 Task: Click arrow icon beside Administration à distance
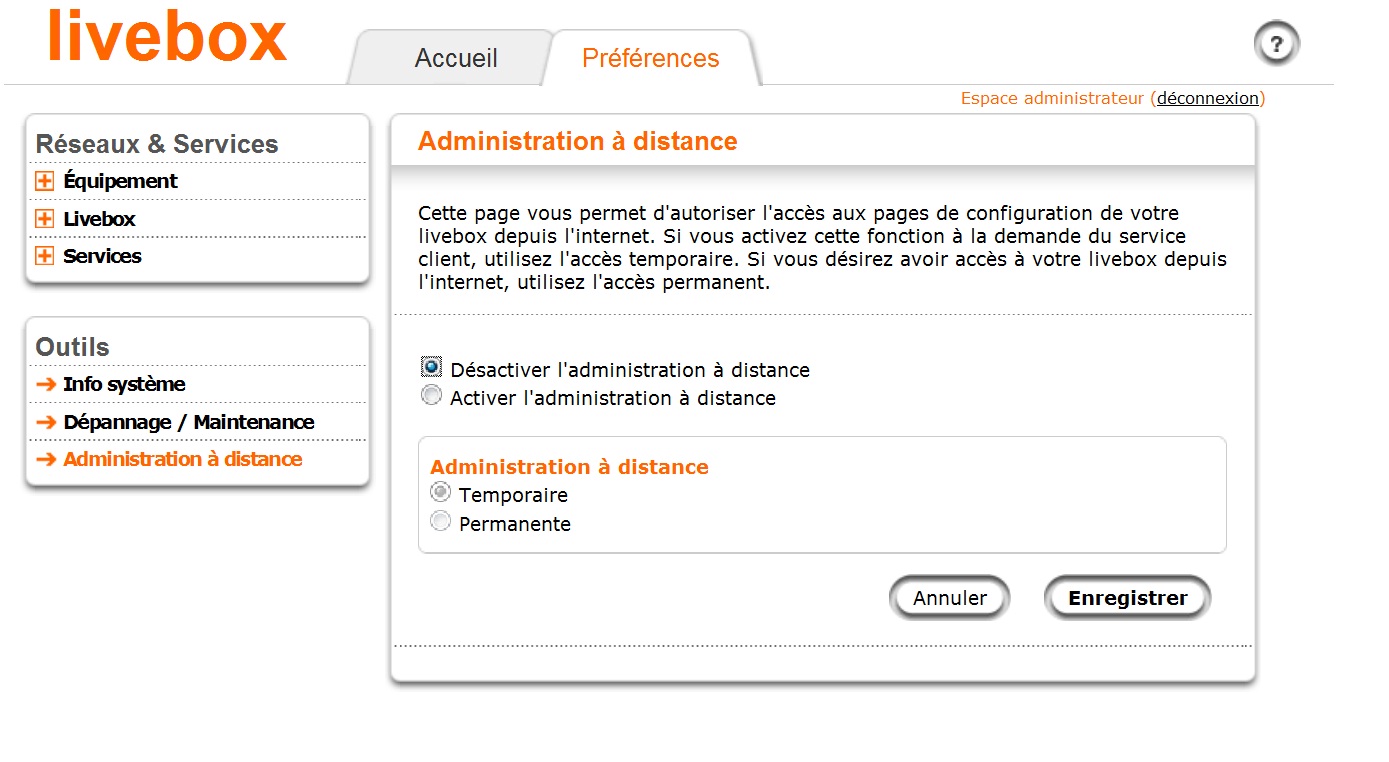(x=45, y=460)
